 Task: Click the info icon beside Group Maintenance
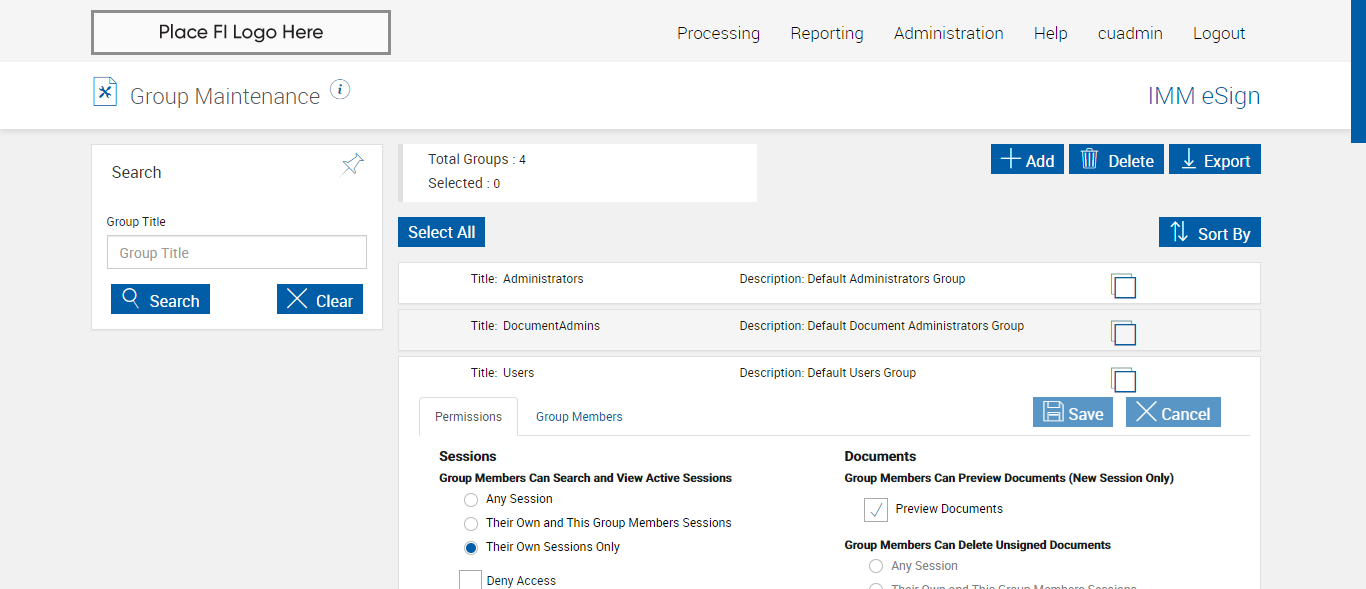[x=340, y=90]
